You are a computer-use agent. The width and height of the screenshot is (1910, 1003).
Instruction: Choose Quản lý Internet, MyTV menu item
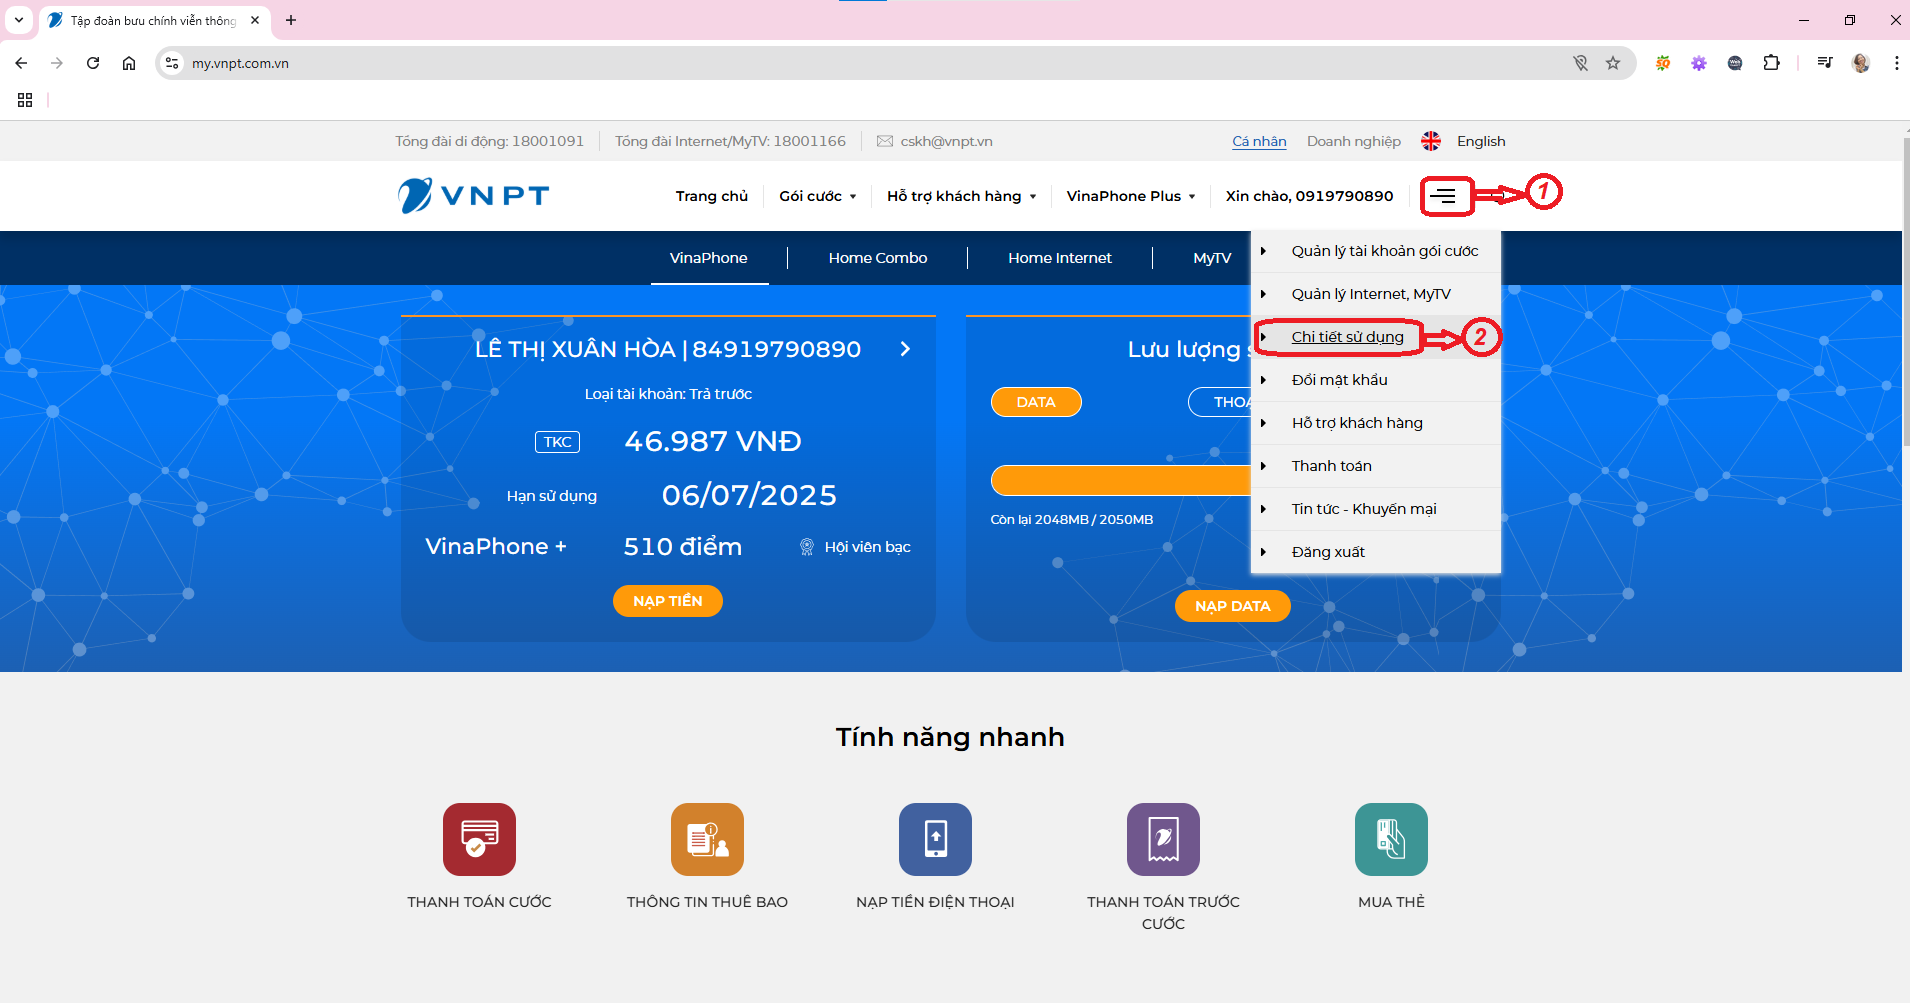pos(1376,294)
